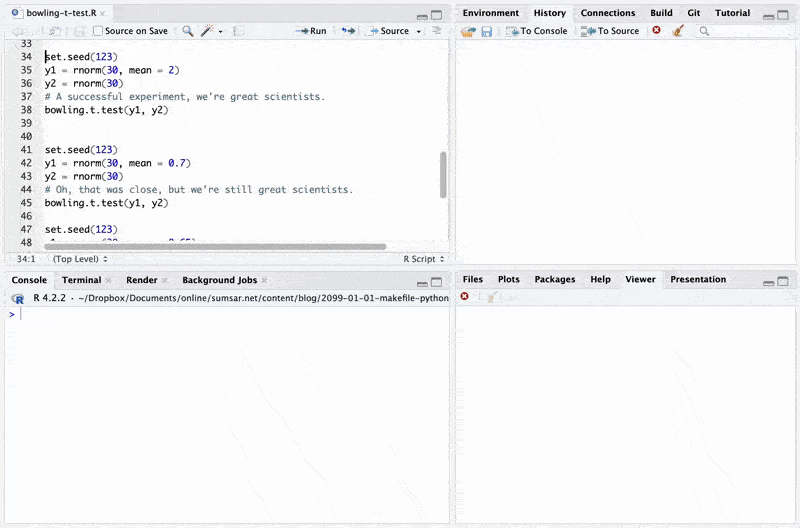Click code line 38 bowling.t.test(y1, y2)

(x=107, y=110)
